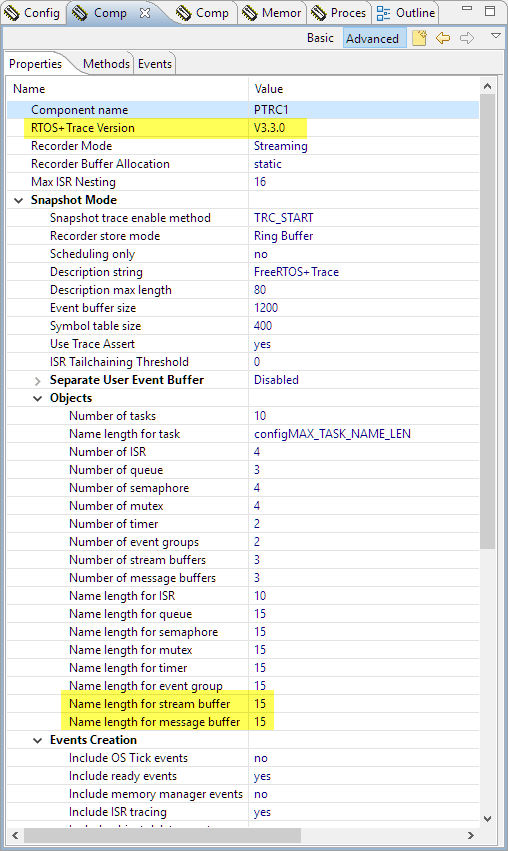This screenshot has height=851, width=508.
Task: Select Name length for ISR row
Action: pos(243,596)
